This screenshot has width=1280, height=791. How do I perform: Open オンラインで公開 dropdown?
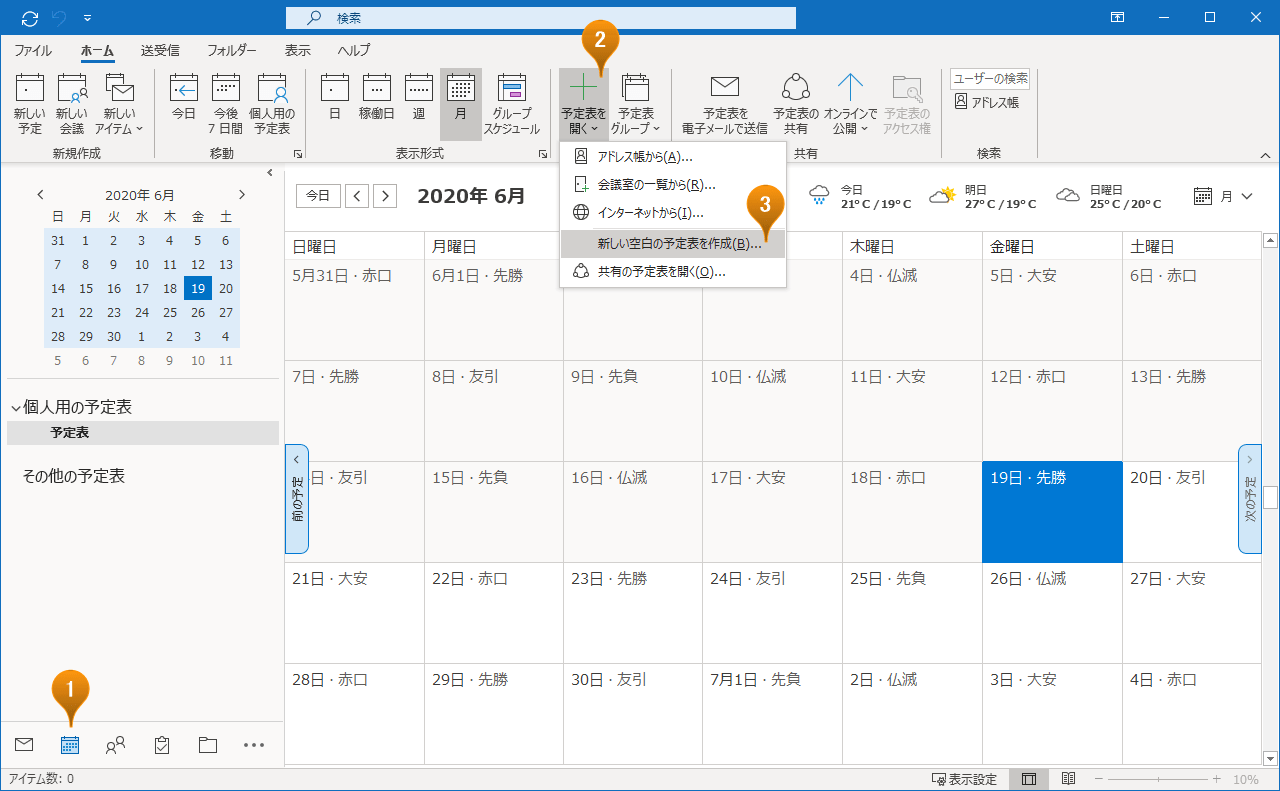851,104
